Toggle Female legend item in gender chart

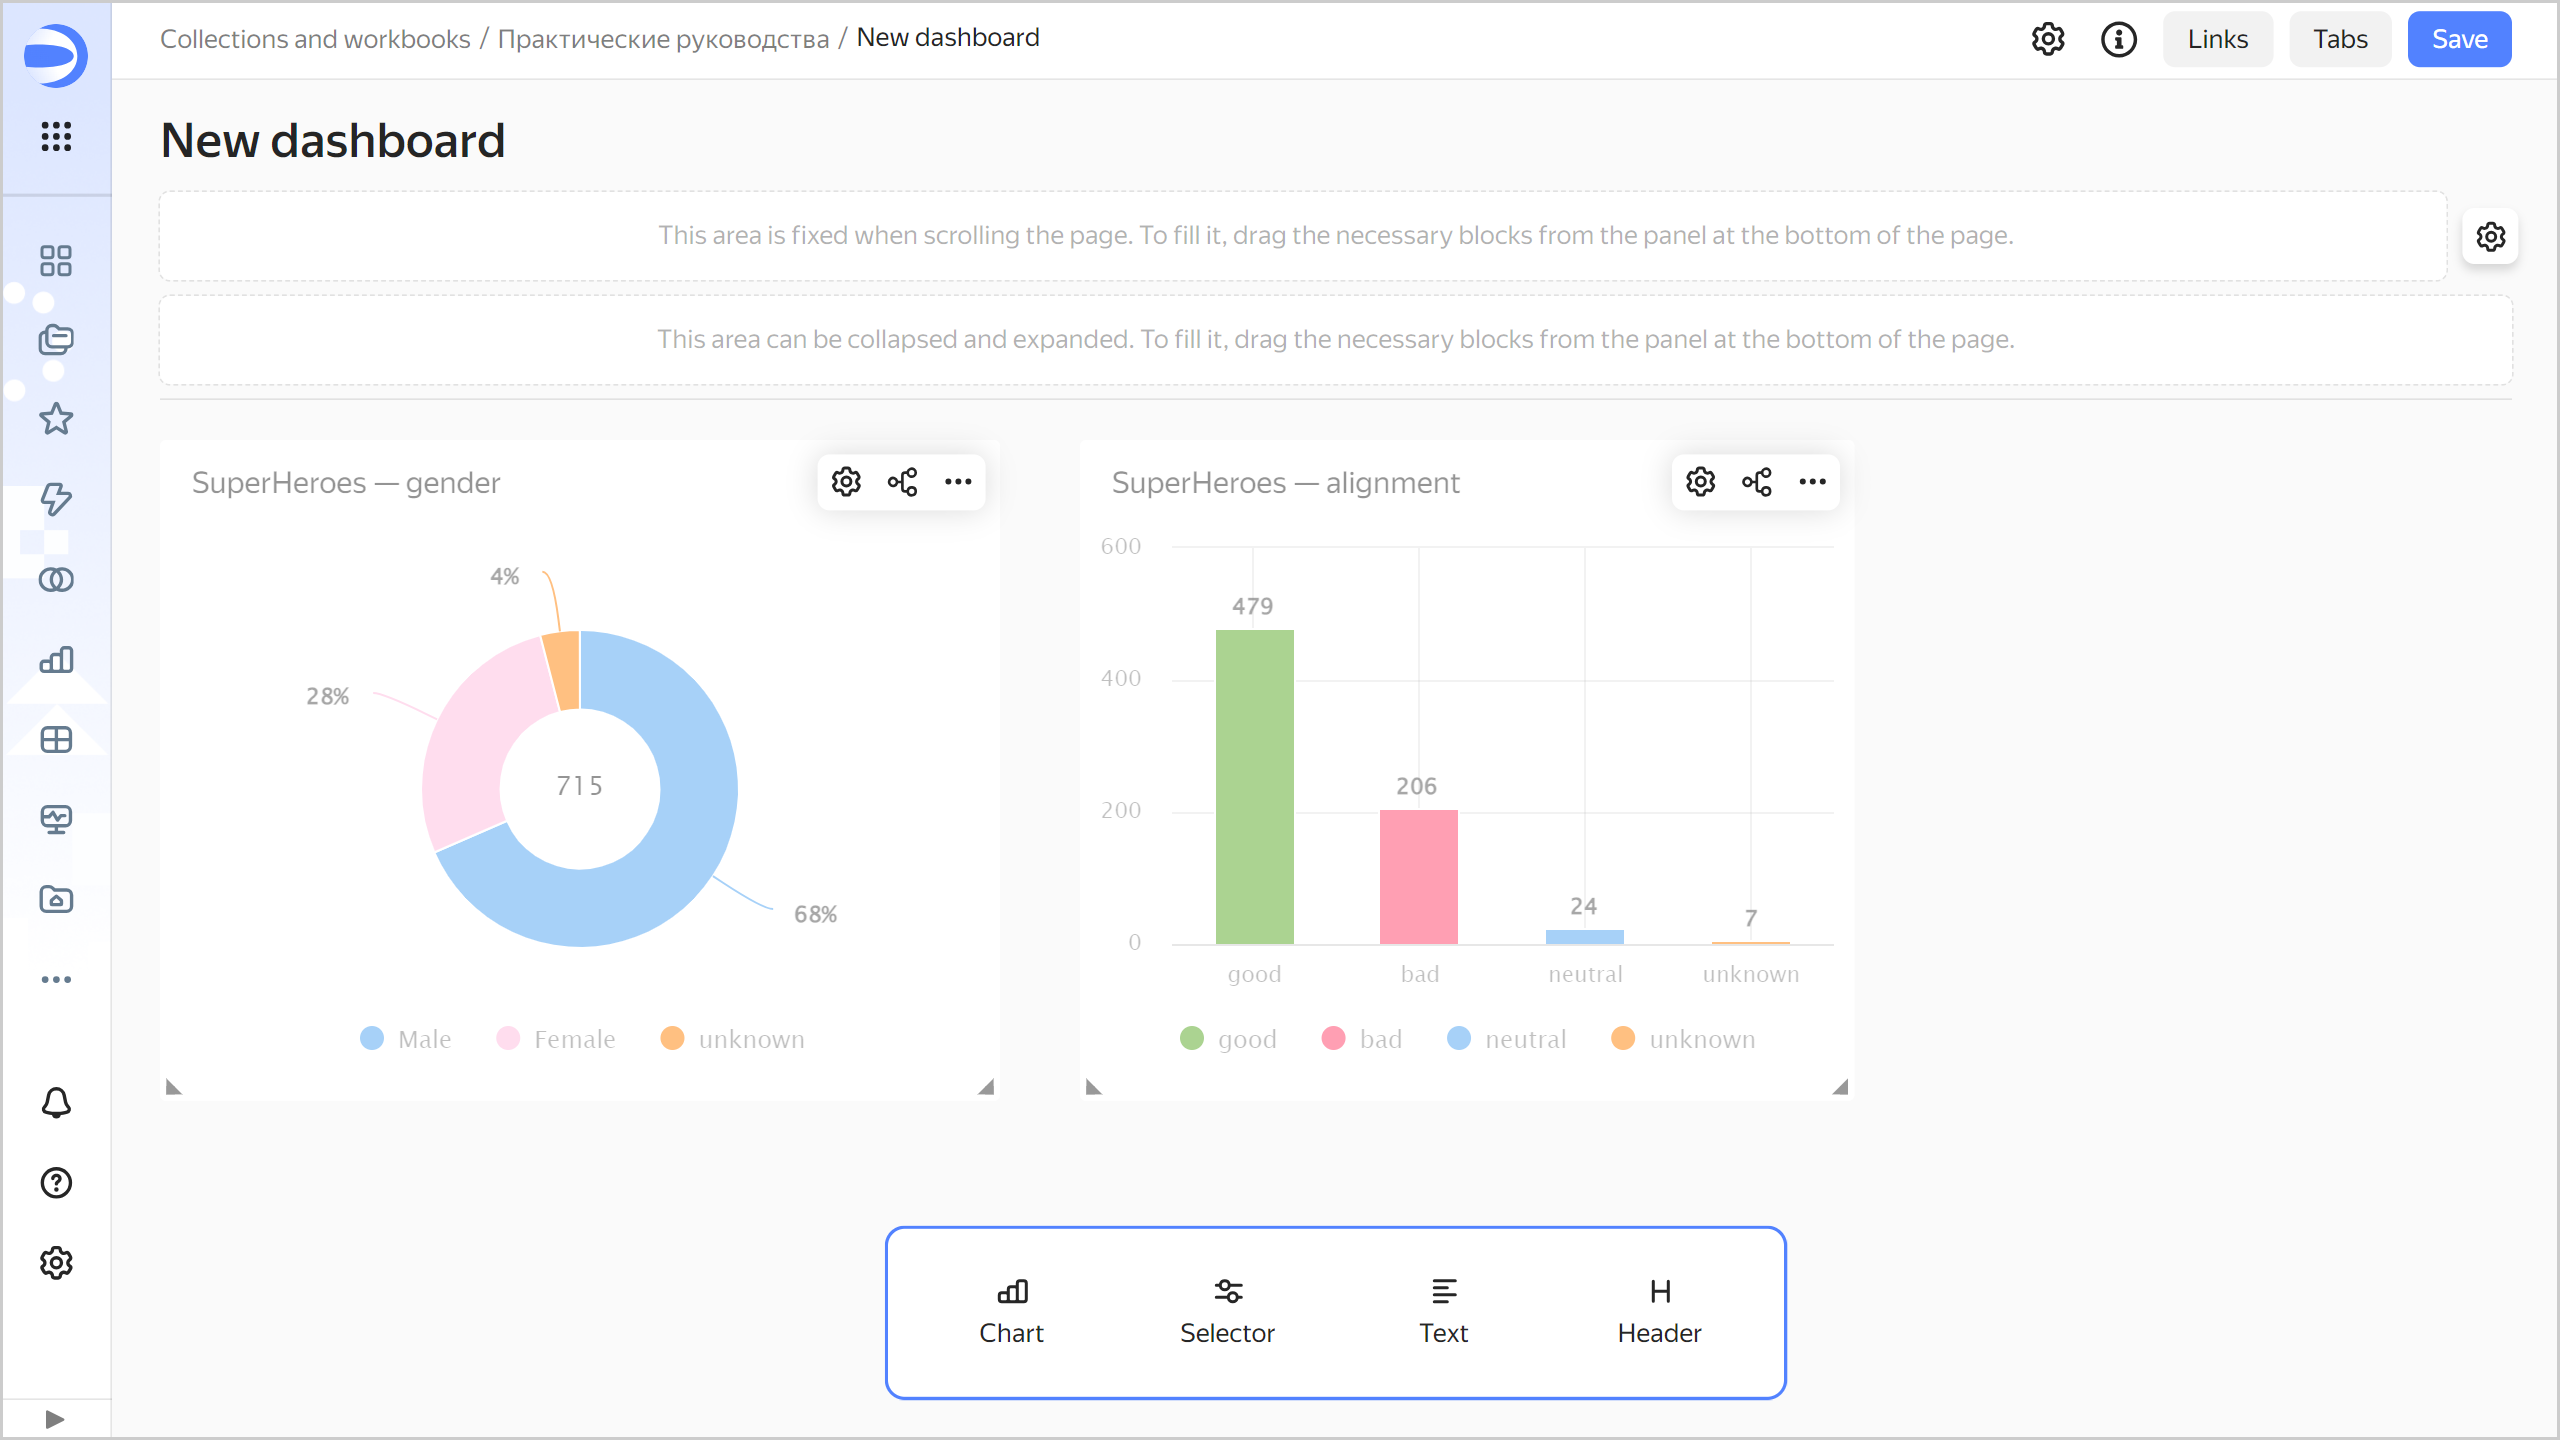(557, 1039)
